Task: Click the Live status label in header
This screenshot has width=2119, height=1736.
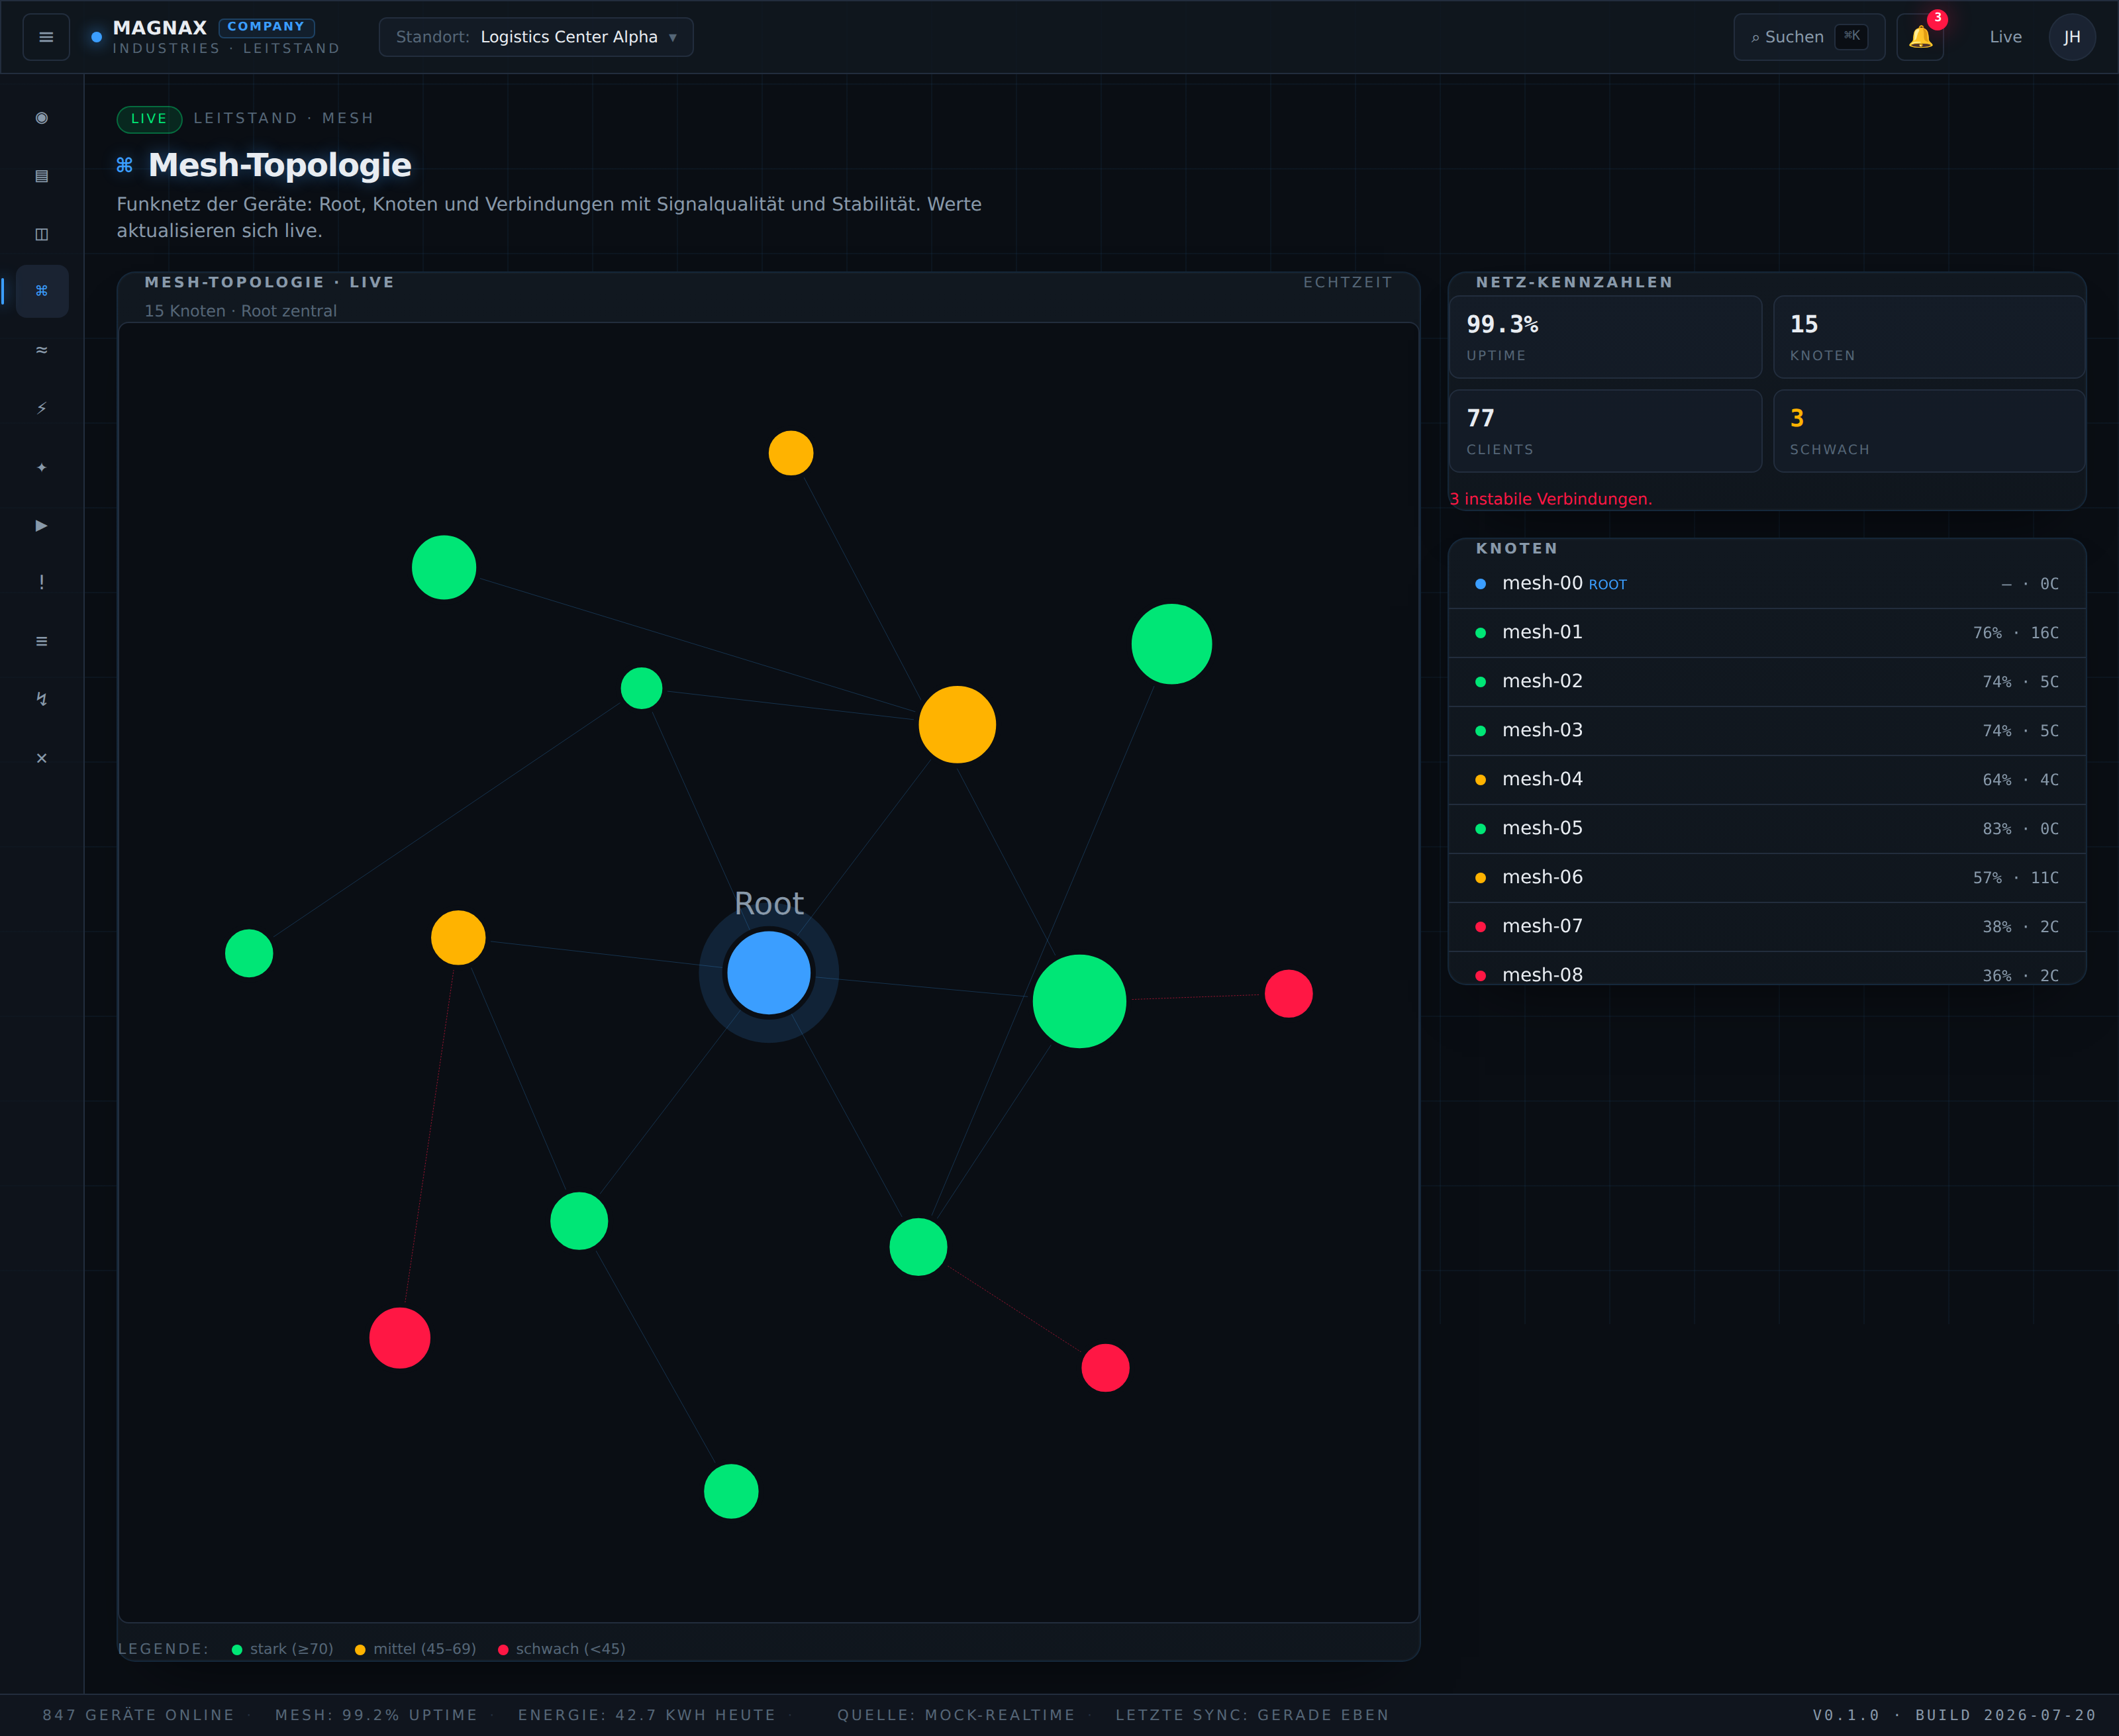Action: [x=2005, y=37]
